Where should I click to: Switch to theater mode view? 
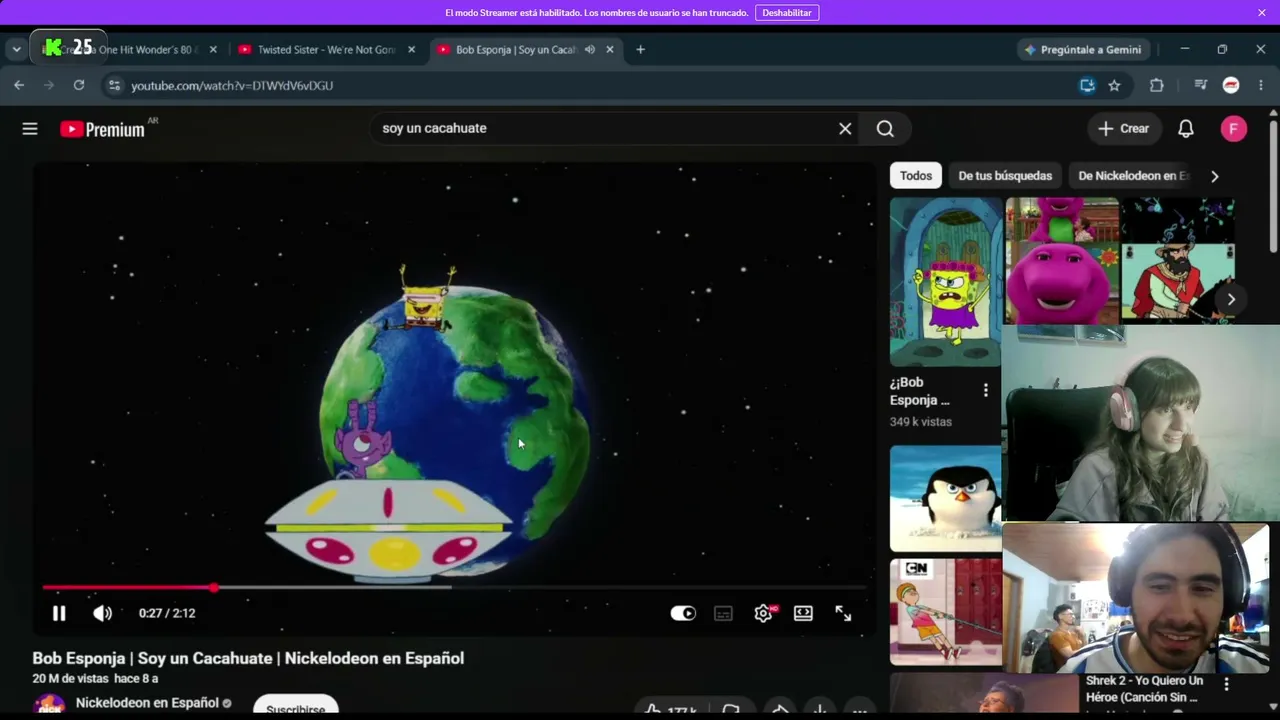coord(803,613)
